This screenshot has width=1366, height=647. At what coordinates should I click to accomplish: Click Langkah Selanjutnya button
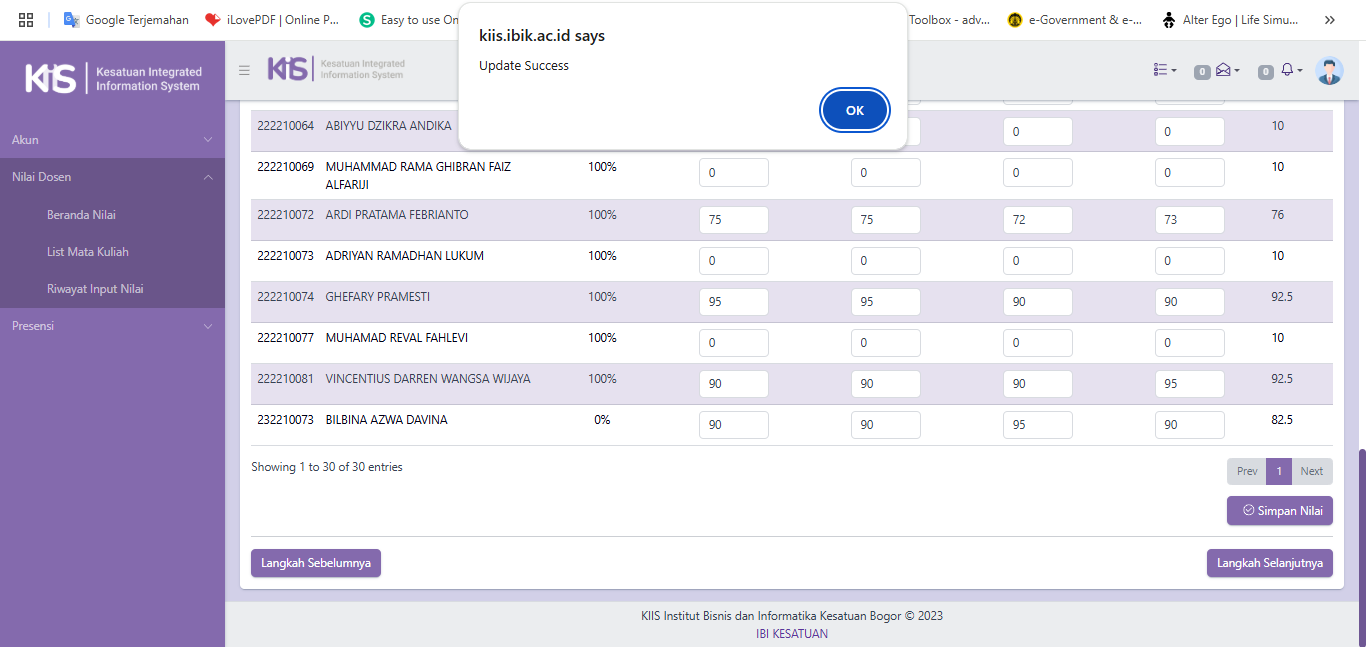[1269, 563]
